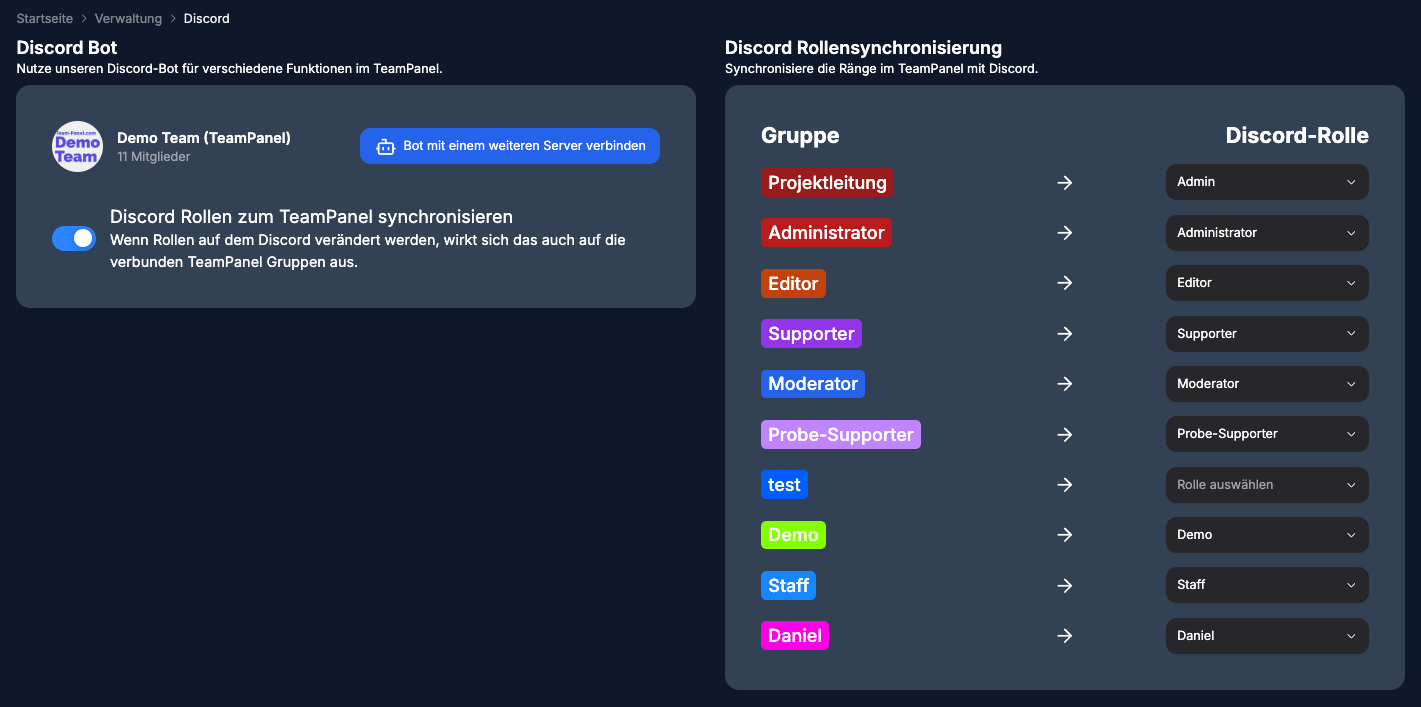This screenshot has height=707, width=1421.
Task: Click the Demo Team (TeamPanel) server name
Action: 204,138
